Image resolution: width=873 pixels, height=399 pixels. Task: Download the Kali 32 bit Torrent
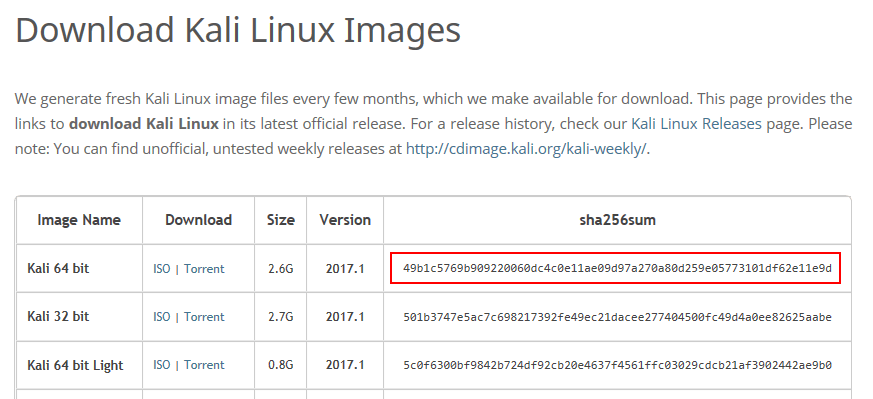(204, 317)
